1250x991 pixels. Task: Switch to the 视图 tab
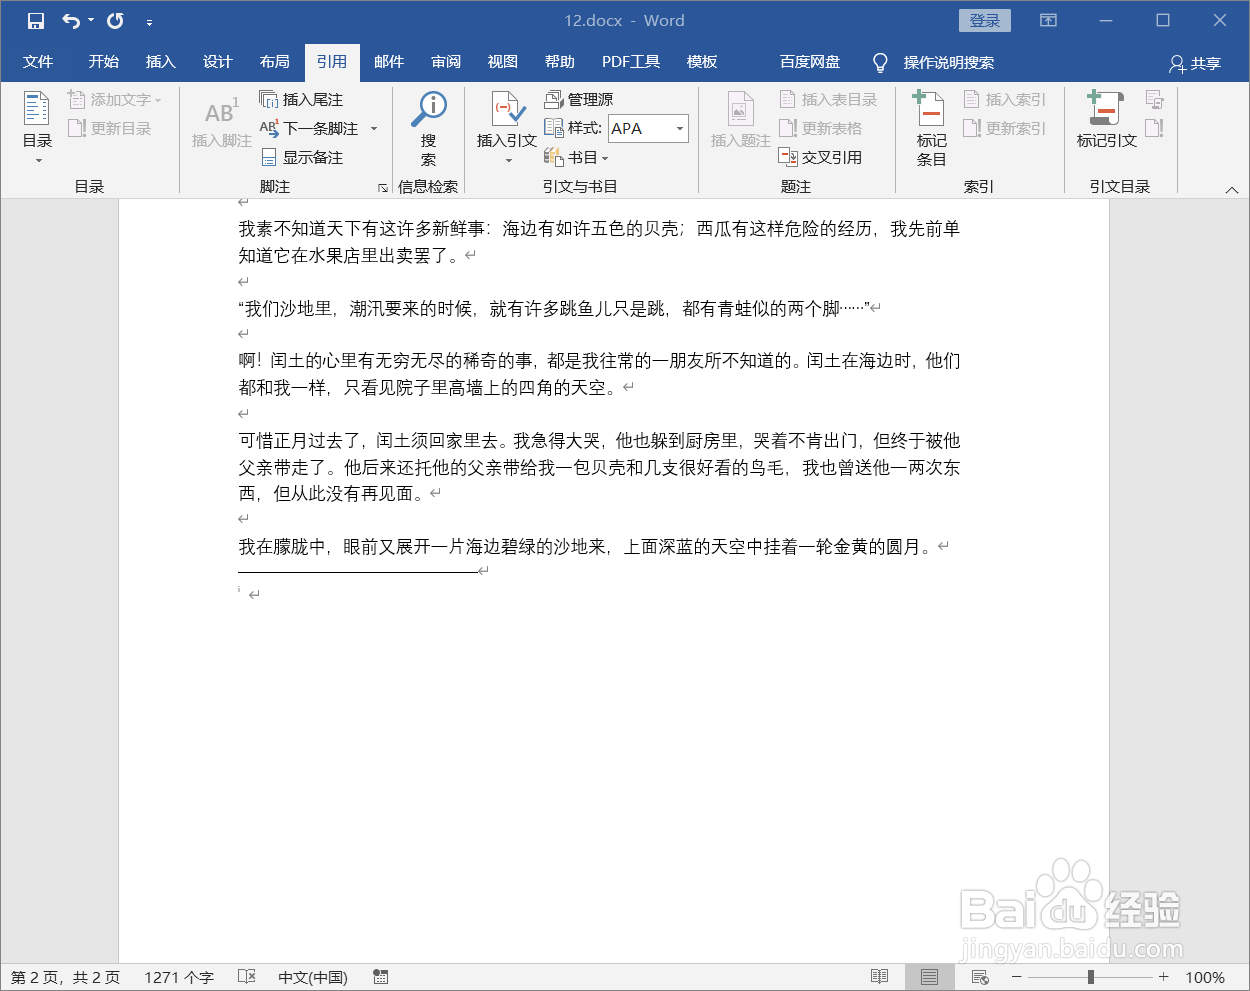pyautogui.click(x=503, y=62)
